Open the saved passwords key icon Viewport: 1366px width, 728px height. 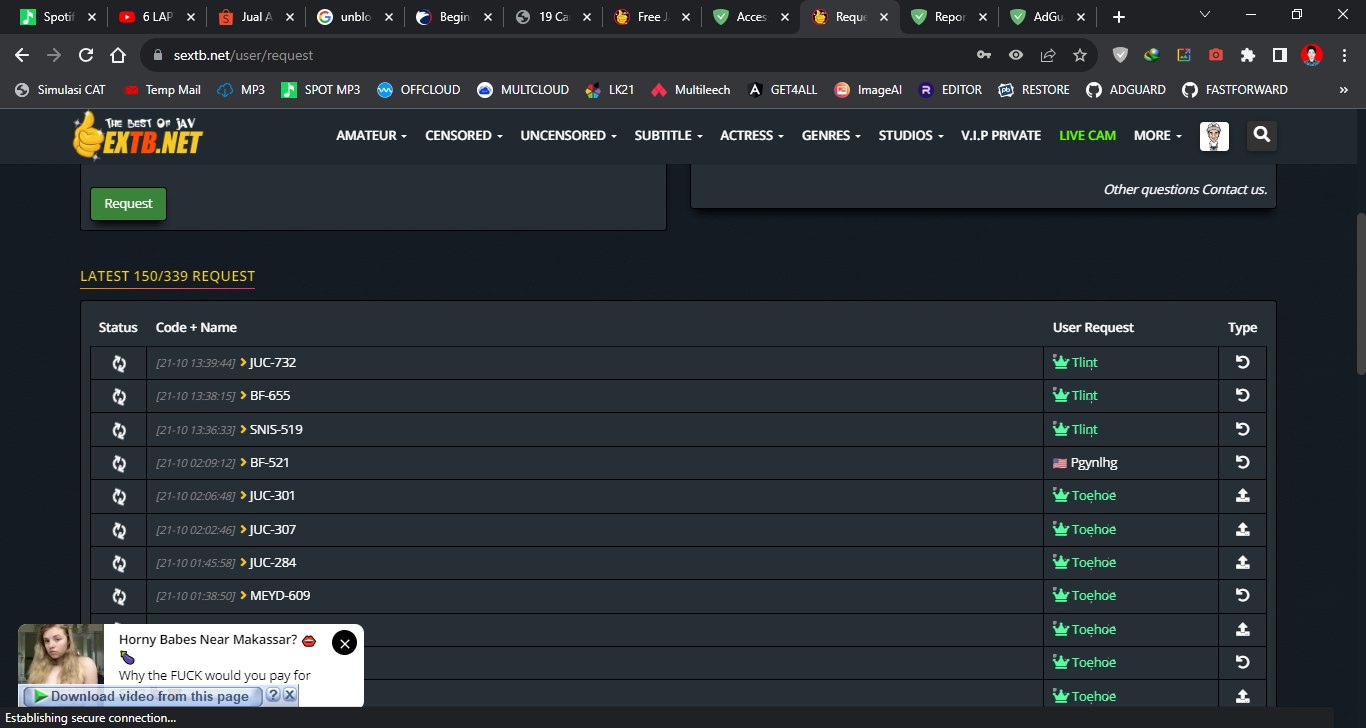coord(984,55)
